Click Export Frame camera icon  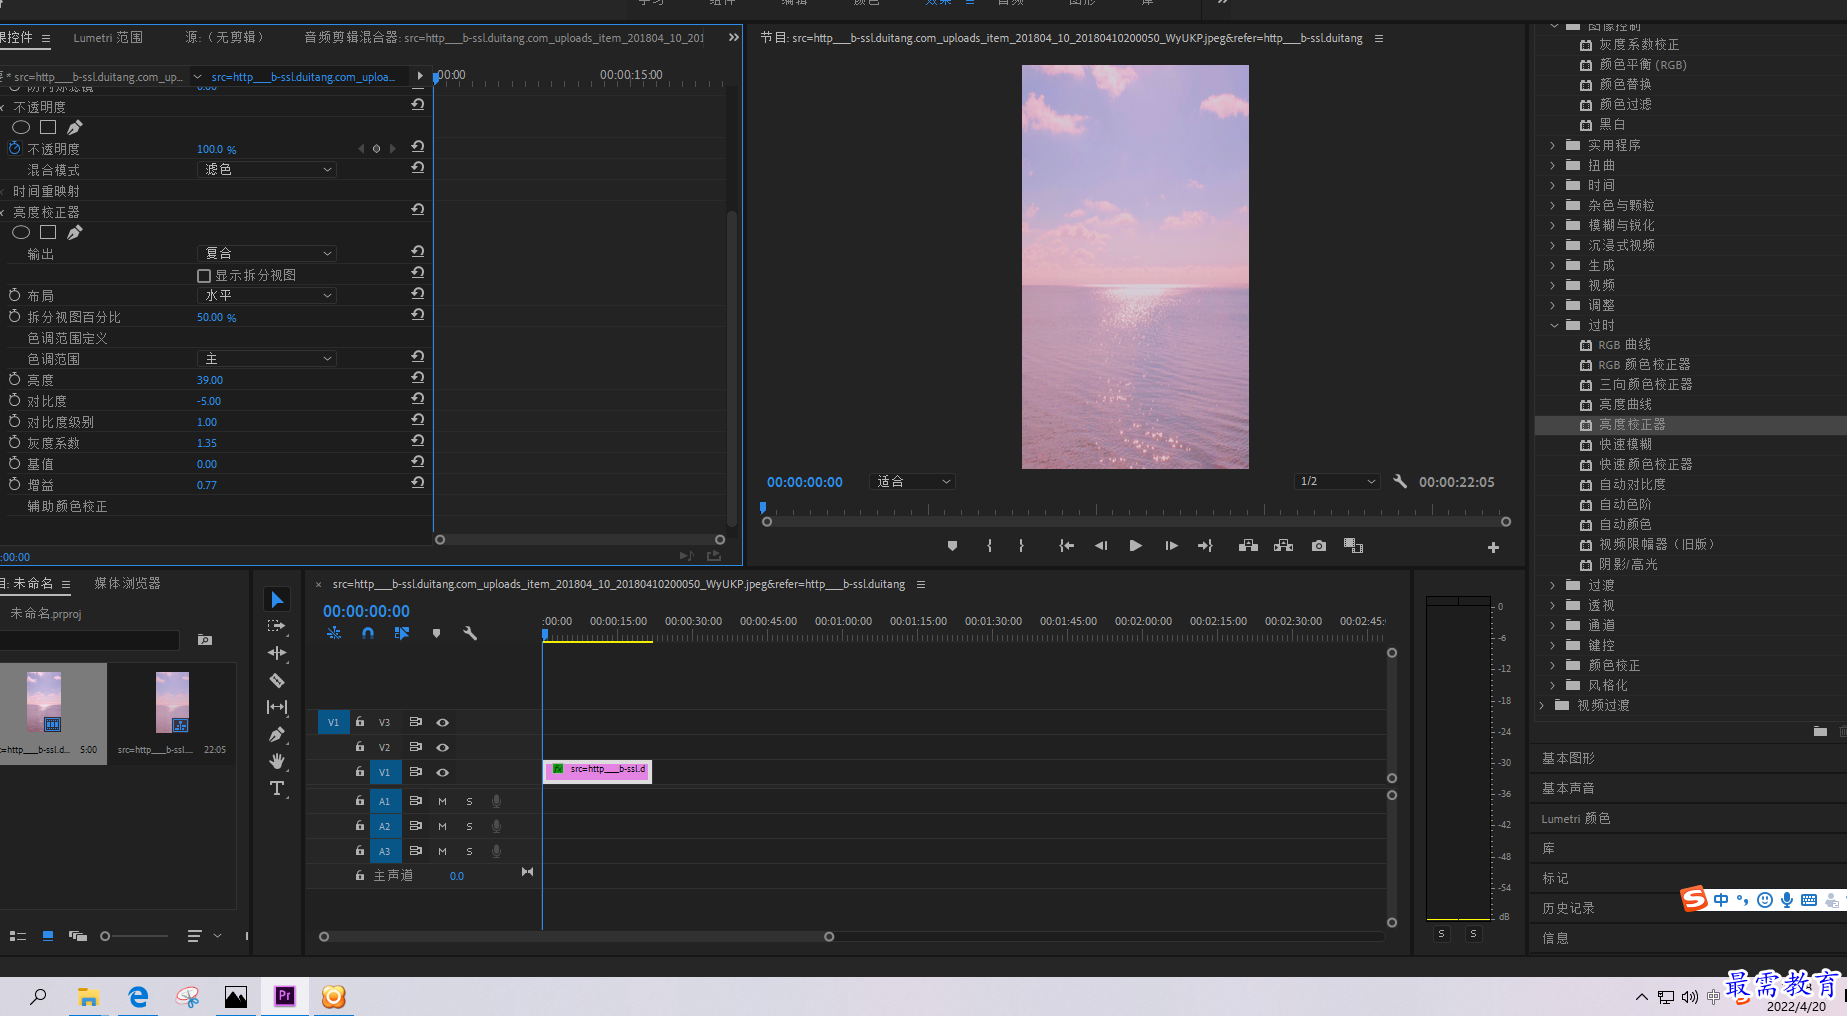(x=1319, y=546)
